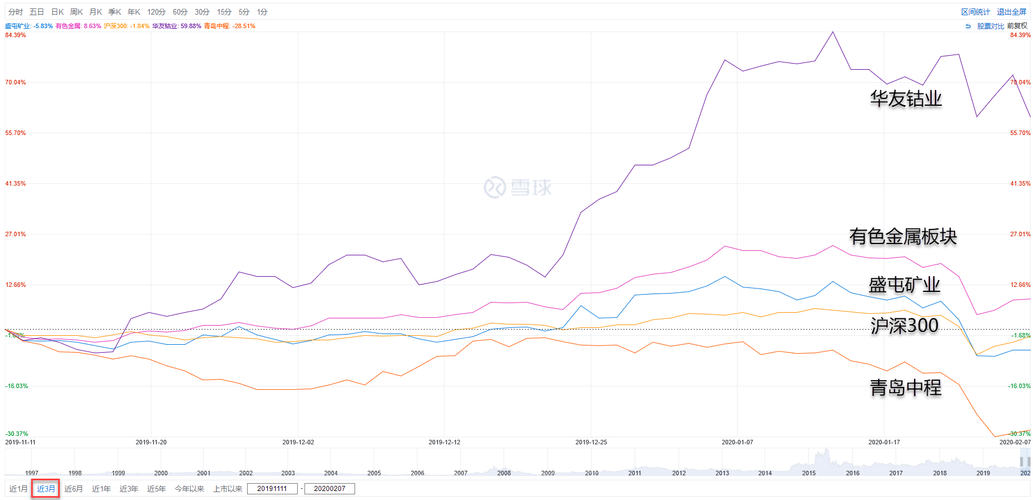1033x500 pixels.
Task: Open 区间统计 range statistics
Action: (x=975, y=12)
